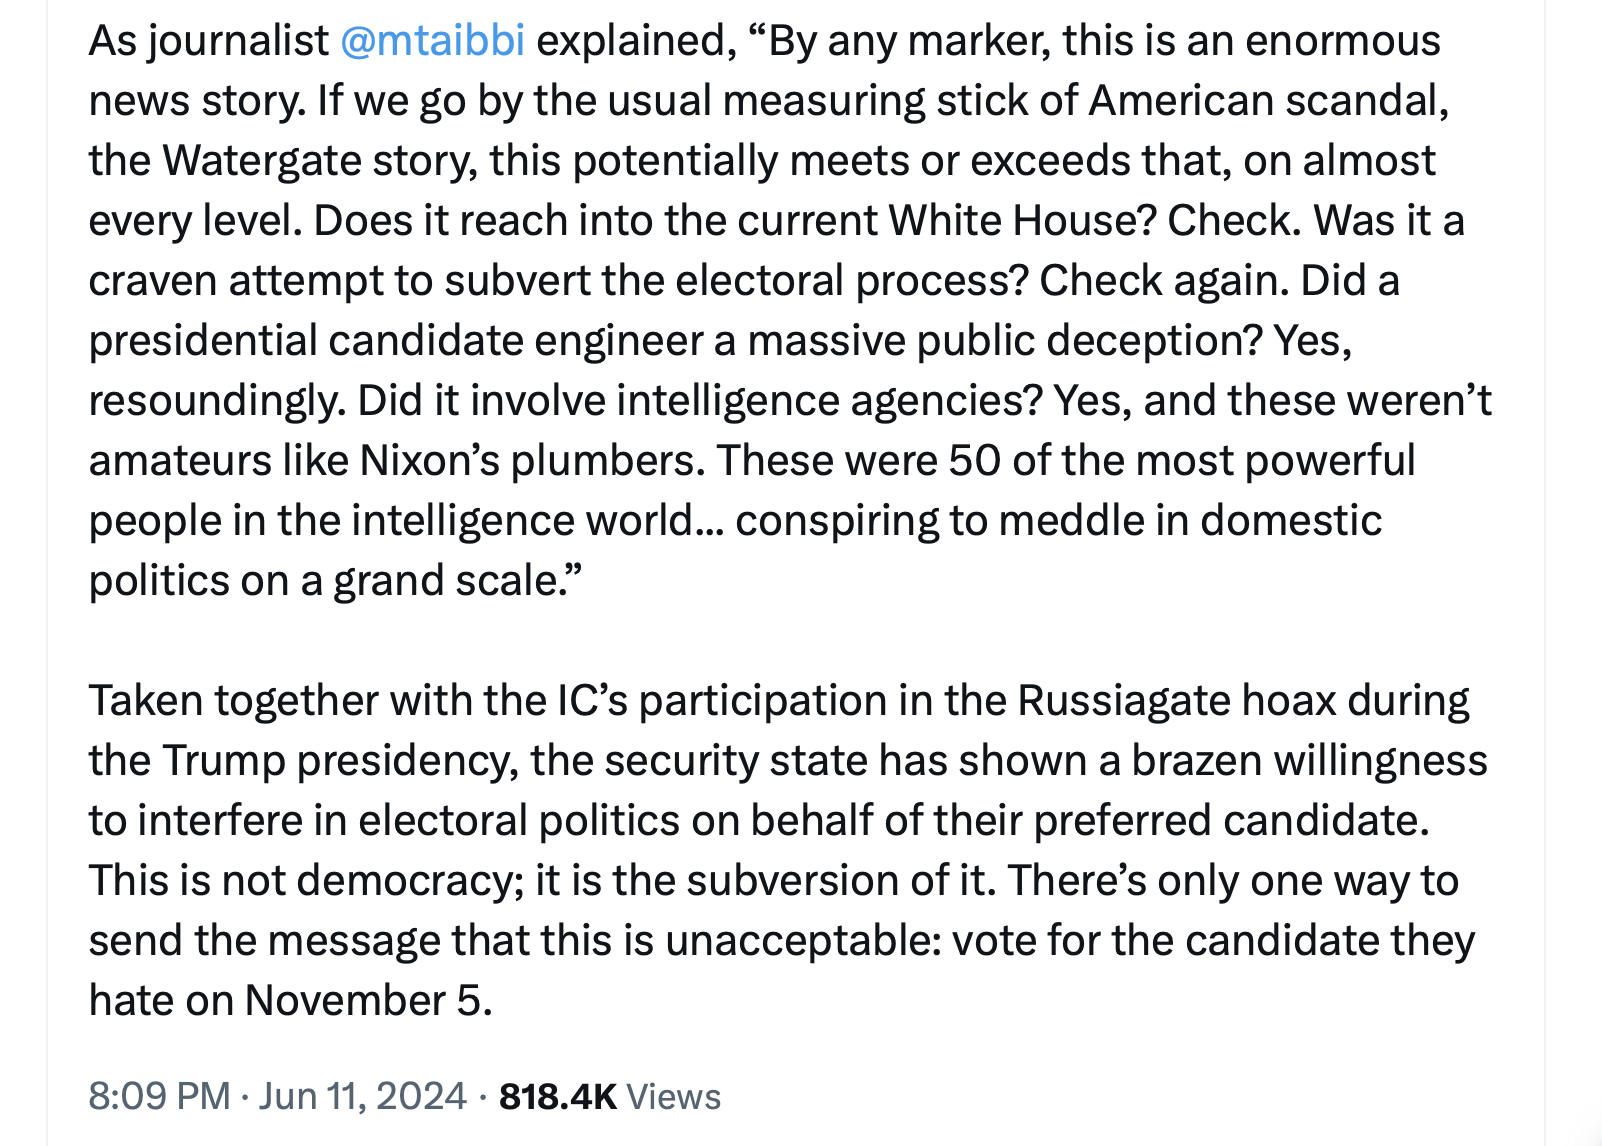Click the Jun 11, 2024 post date

pyautogui.click(x=362, y=1096)
